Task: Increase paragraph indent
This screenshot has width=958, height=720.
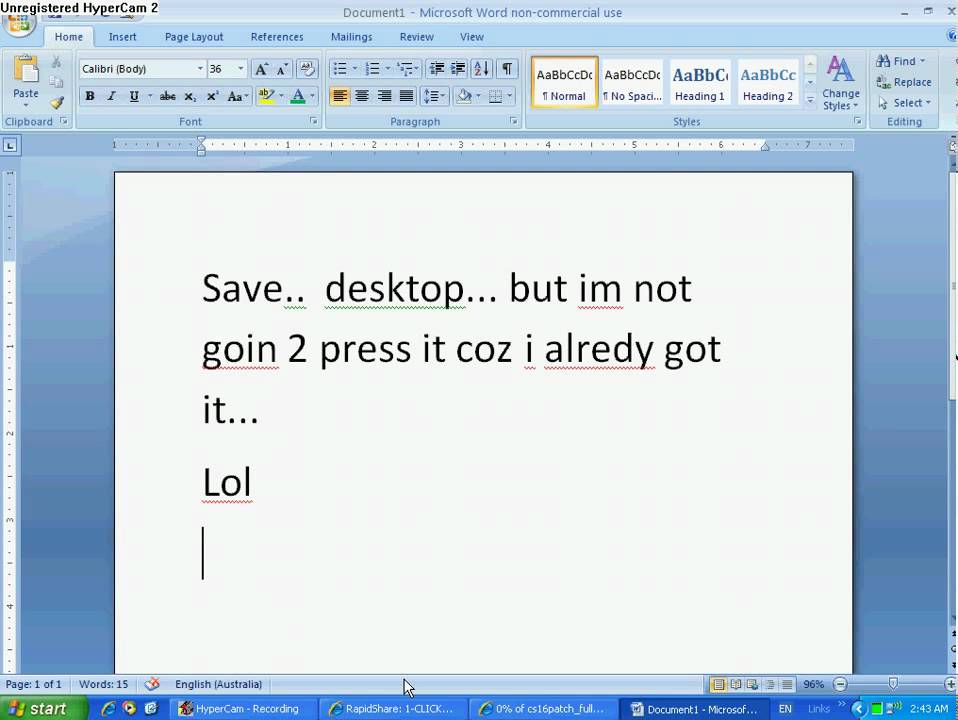Action: (x=458, y=69)
